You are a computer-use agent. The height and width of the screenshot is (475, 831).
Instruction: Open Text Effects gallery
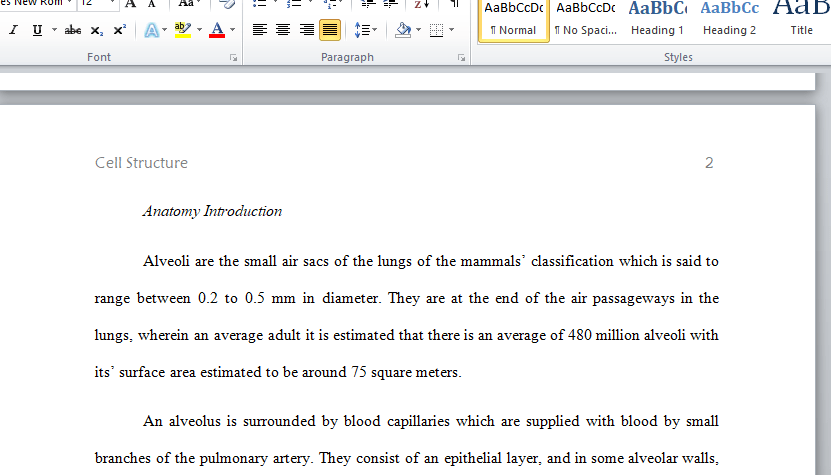[152, 30]
